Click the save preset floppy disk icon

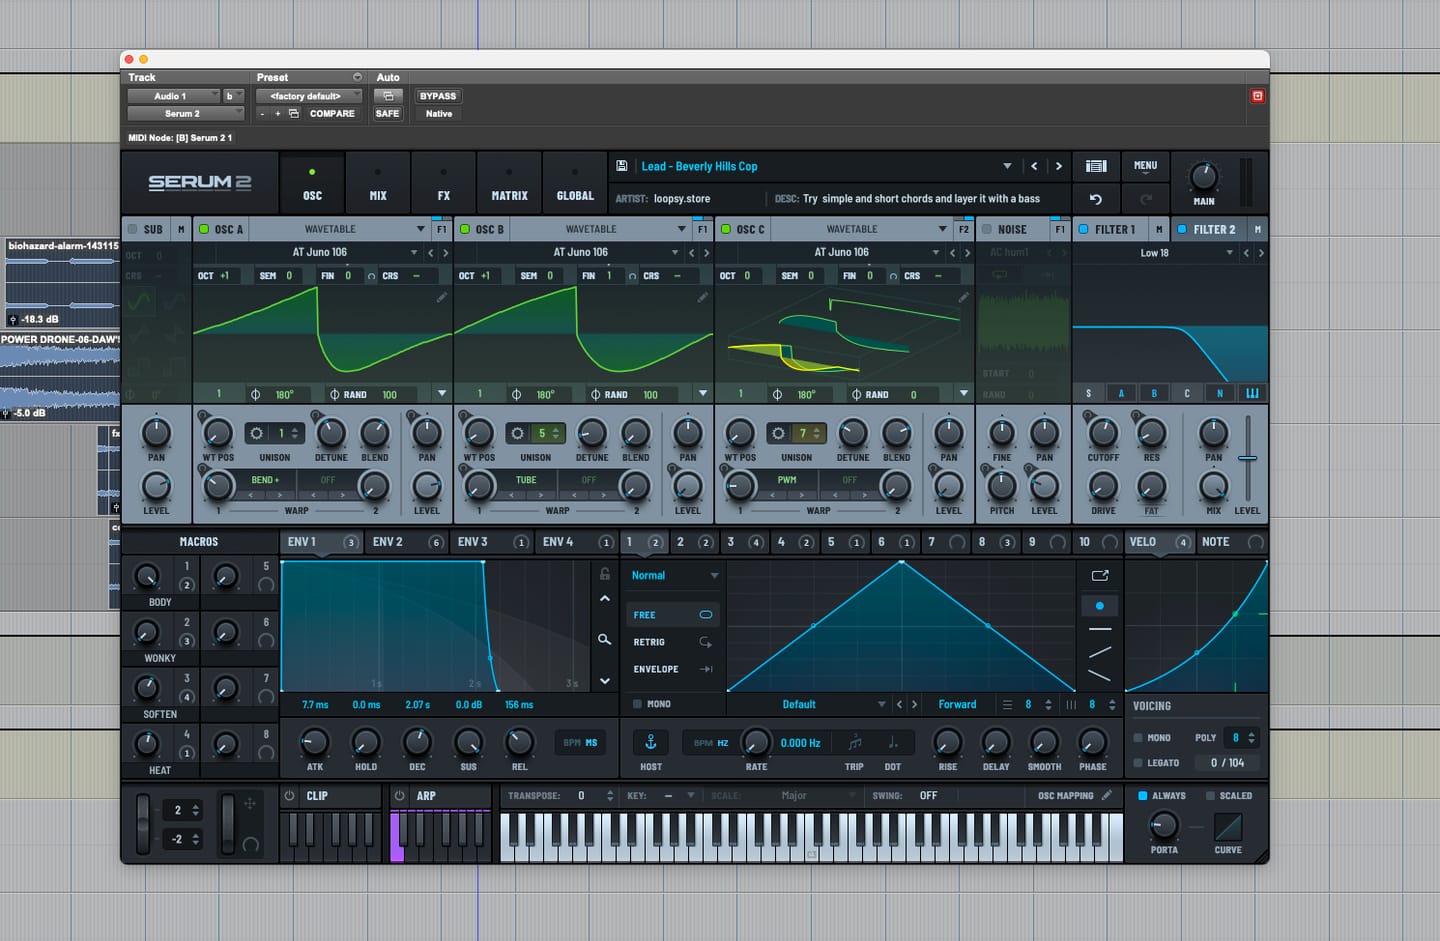tap(622, 166)
